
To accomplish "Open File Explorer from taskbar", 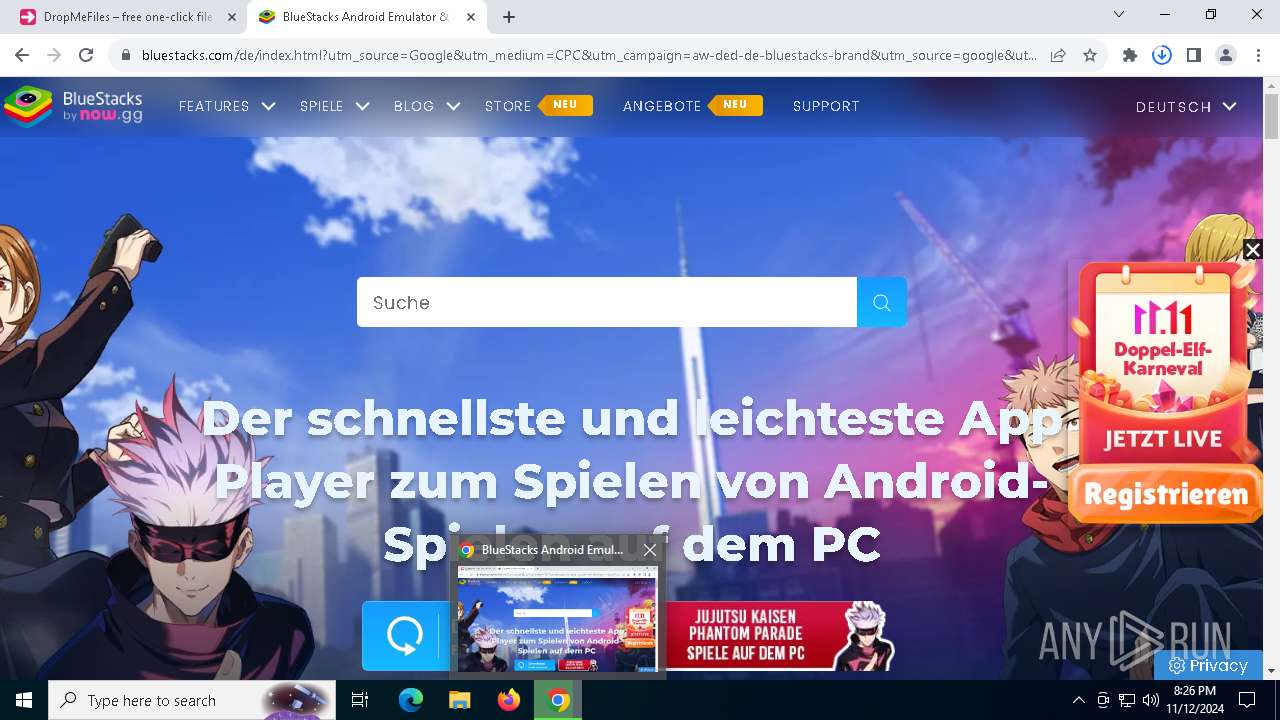I will point(459,700).
